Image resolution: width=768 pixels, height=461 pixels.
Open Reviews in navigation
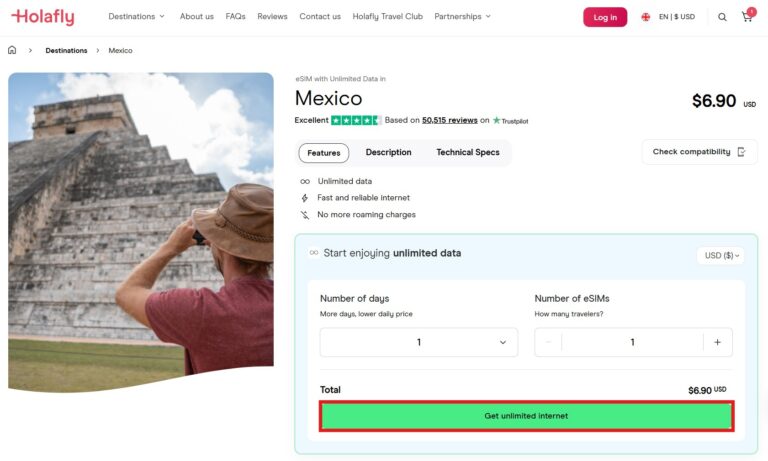click(x=272, y=17)
